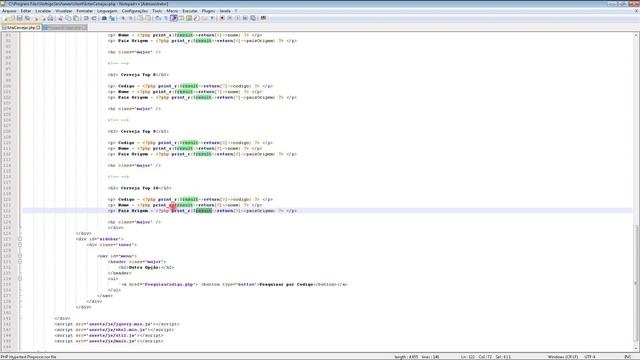Run macro multiple times icon
Viewport: 640px width, 360px height.
click(245, 18)
